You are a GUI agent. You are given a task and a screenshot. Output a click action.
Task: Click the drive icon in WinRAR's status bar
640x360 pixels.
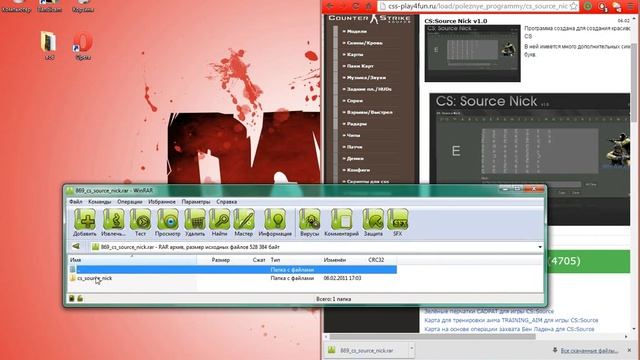tap(72, 298)
